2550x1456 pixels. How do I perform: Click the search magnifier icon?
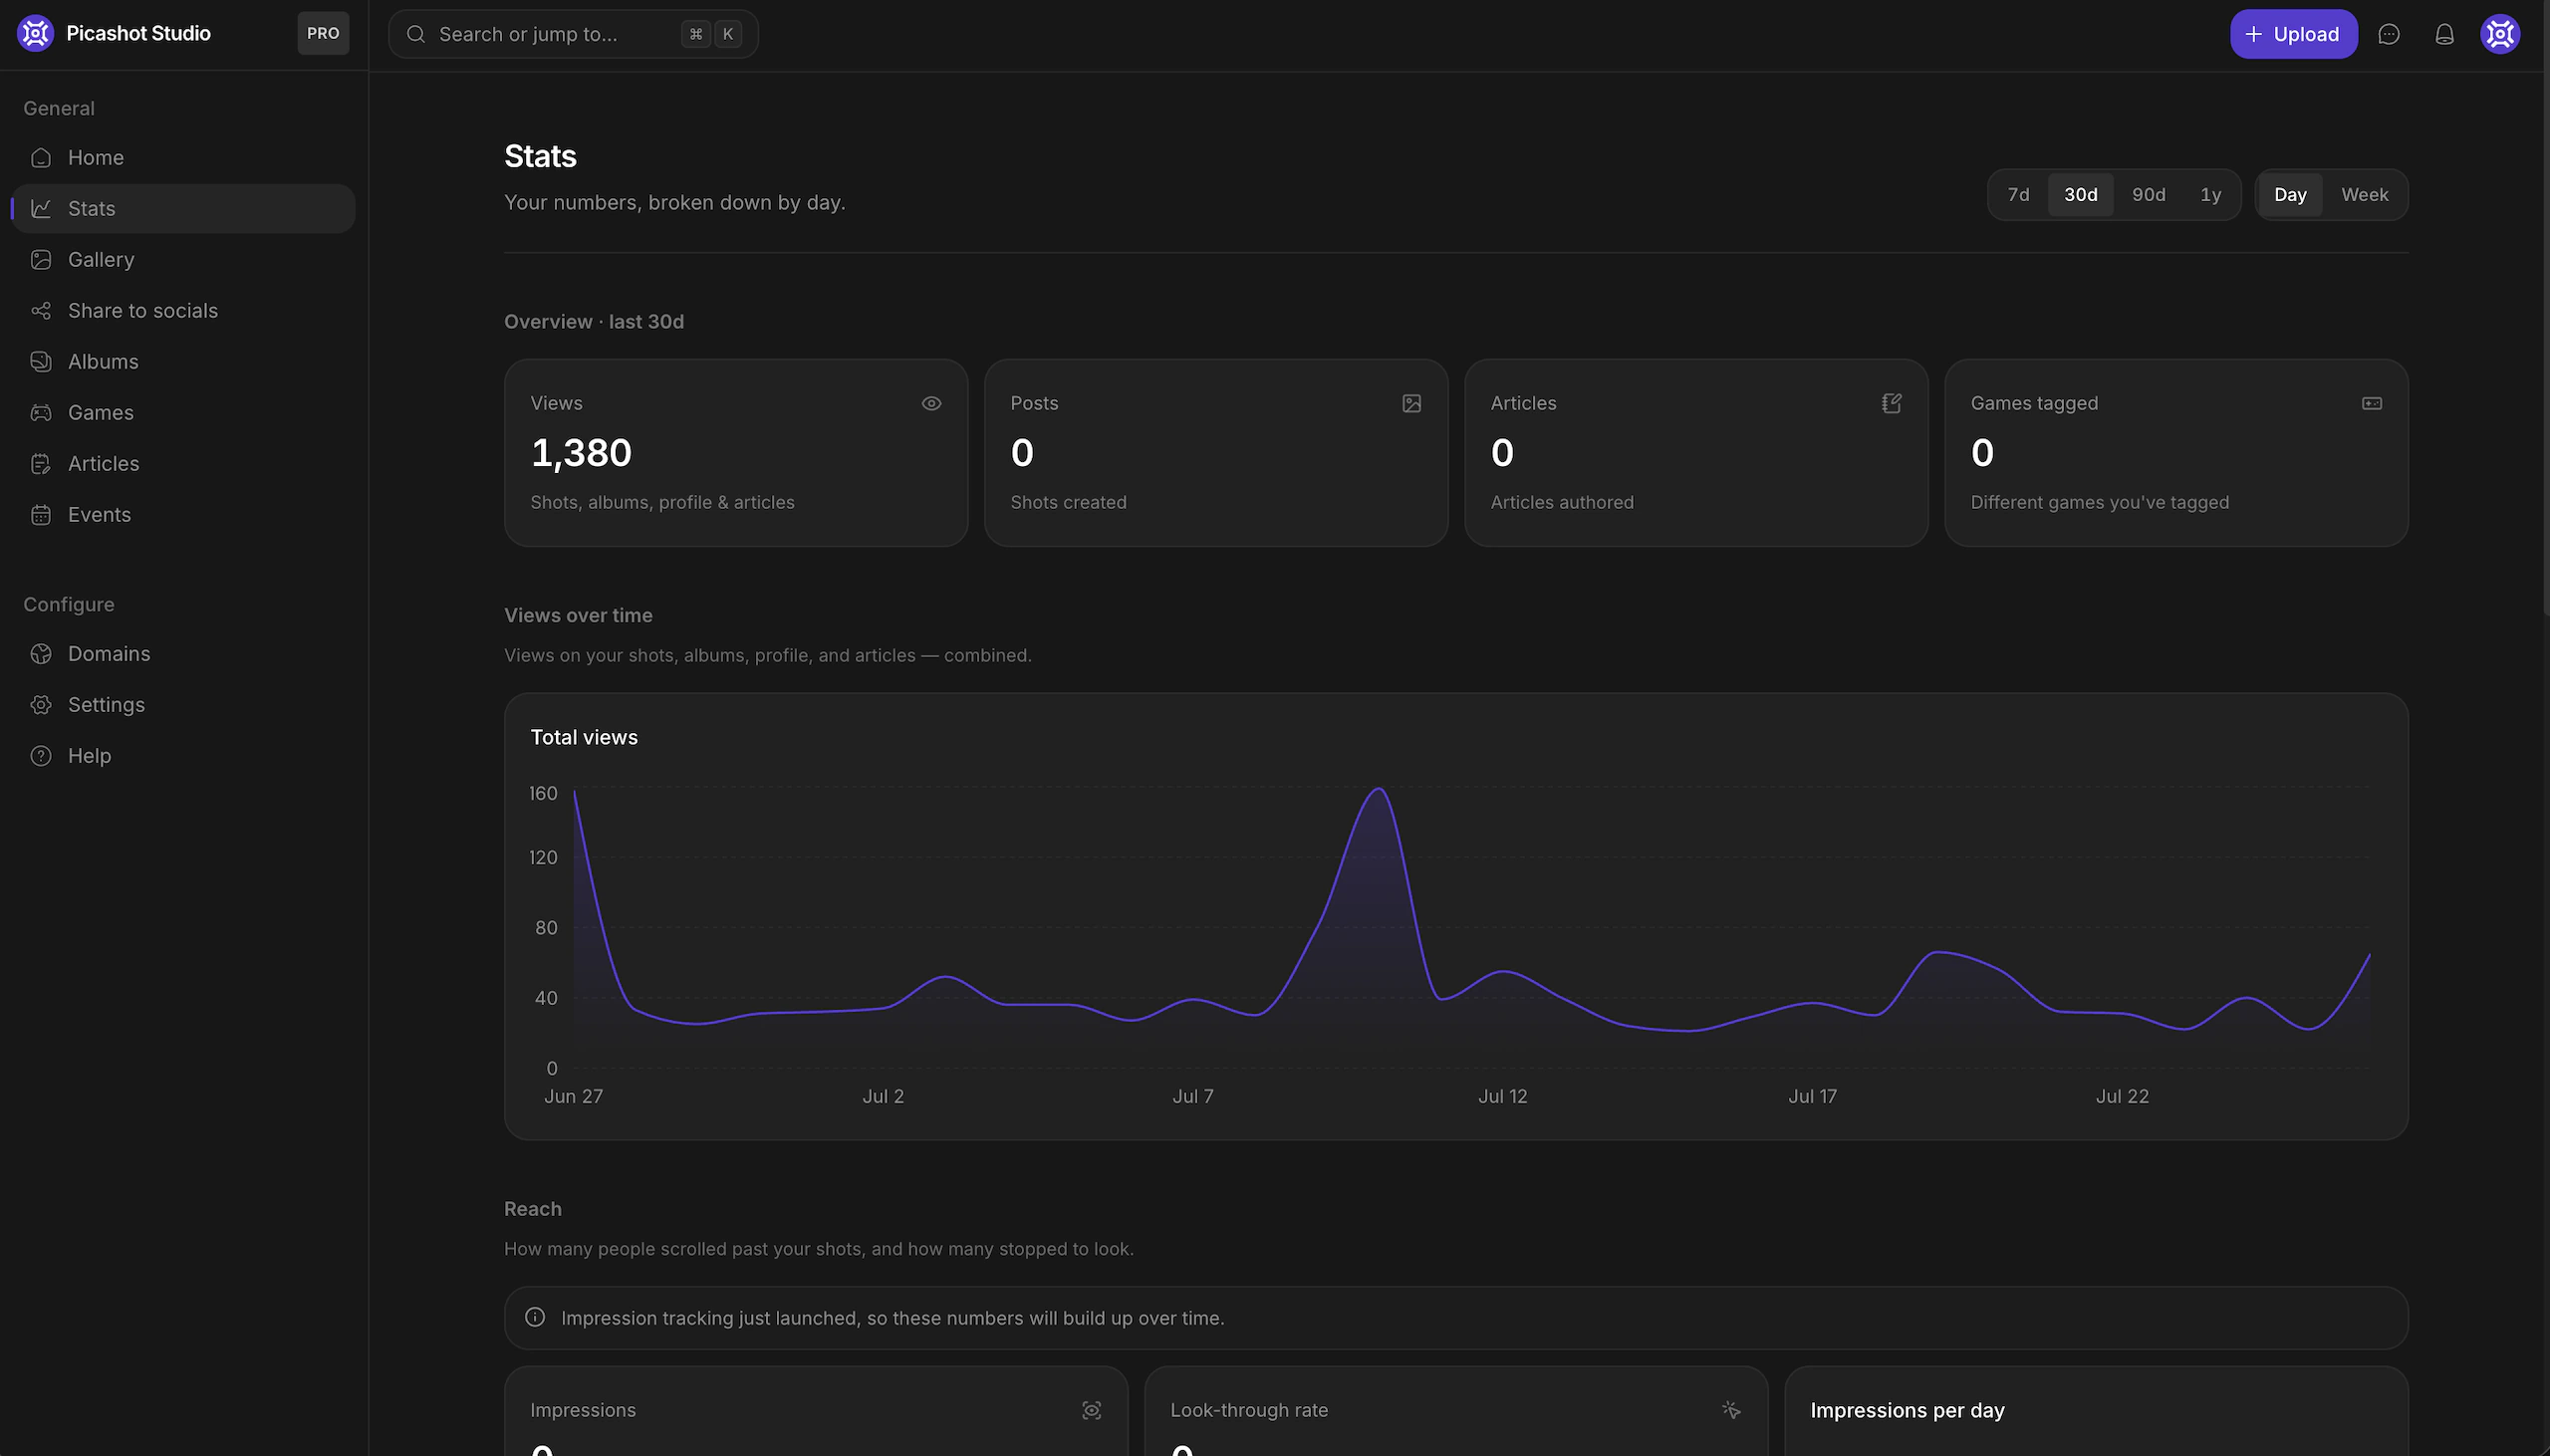pos(416,35)
